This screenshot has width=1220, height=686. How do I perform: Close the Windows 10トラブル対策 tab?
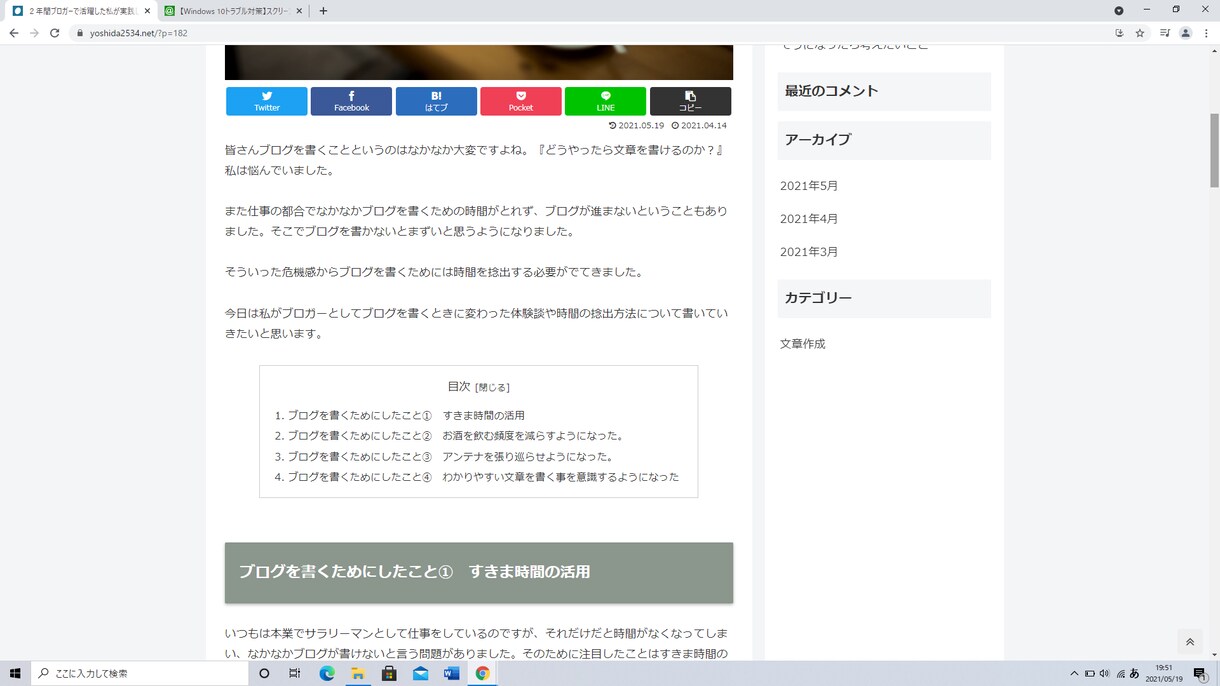[298, 11]
